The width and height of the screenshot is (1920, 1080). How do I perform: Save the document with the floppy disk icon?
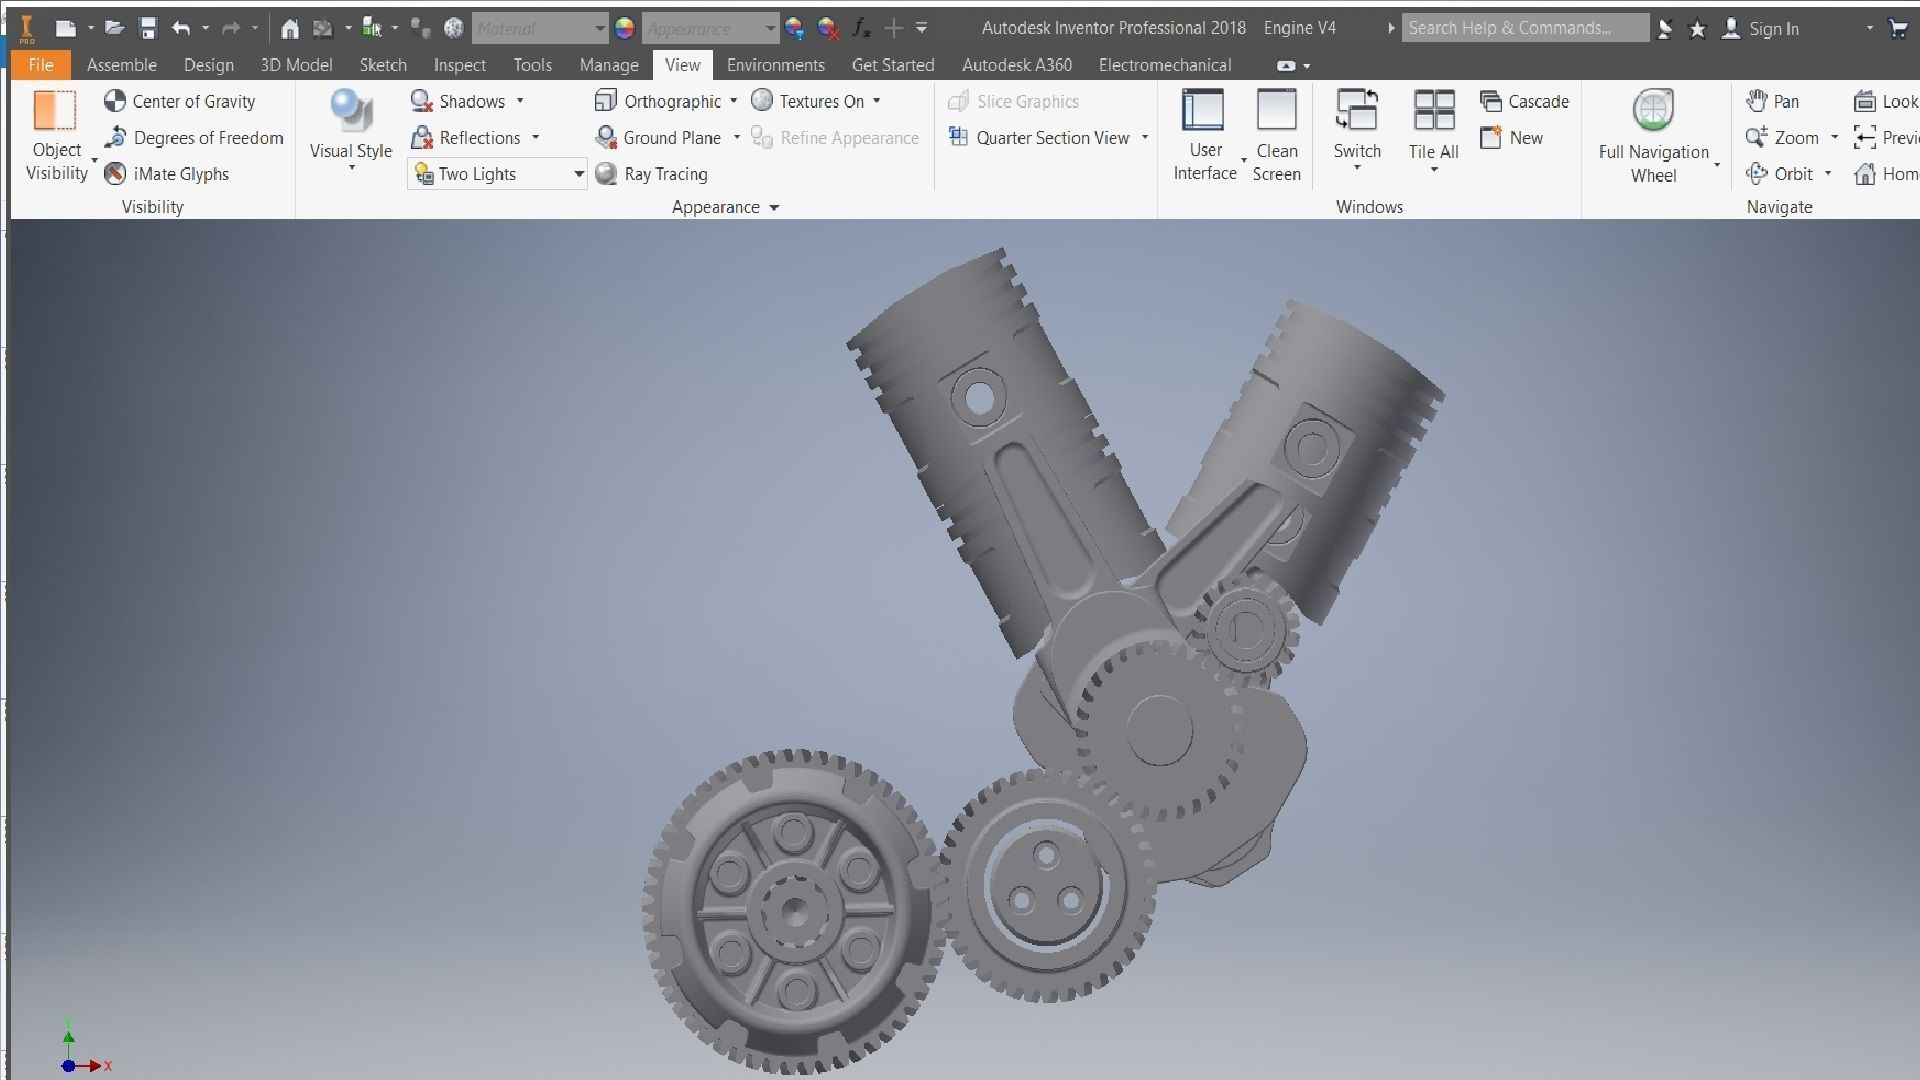click(148, 28)
